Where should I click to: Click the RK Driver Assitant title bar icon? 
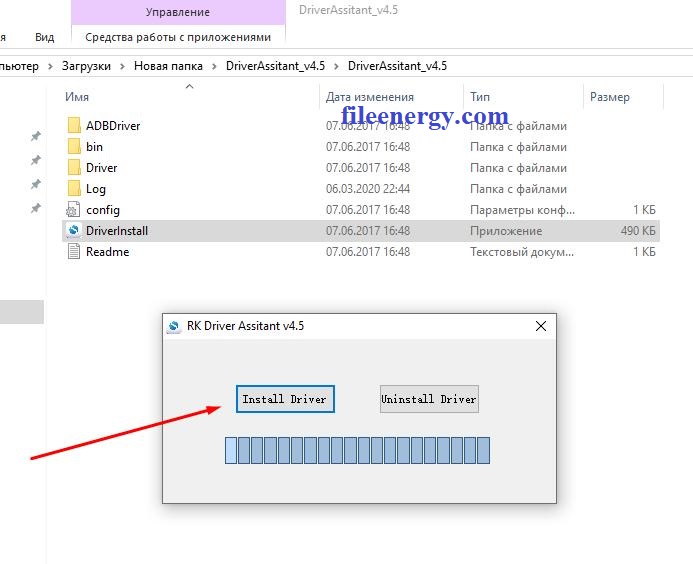(x=174, y=327)
